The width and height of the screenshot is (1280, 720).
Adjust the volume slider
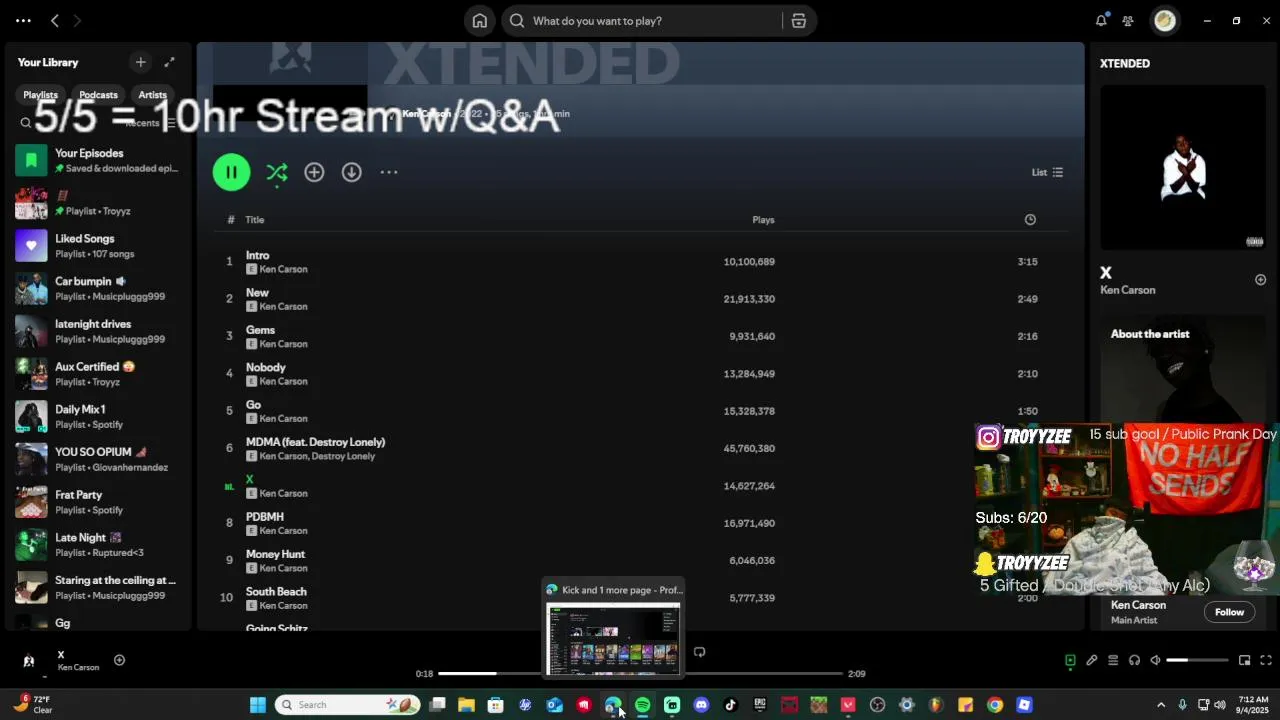coord(1197,660)
